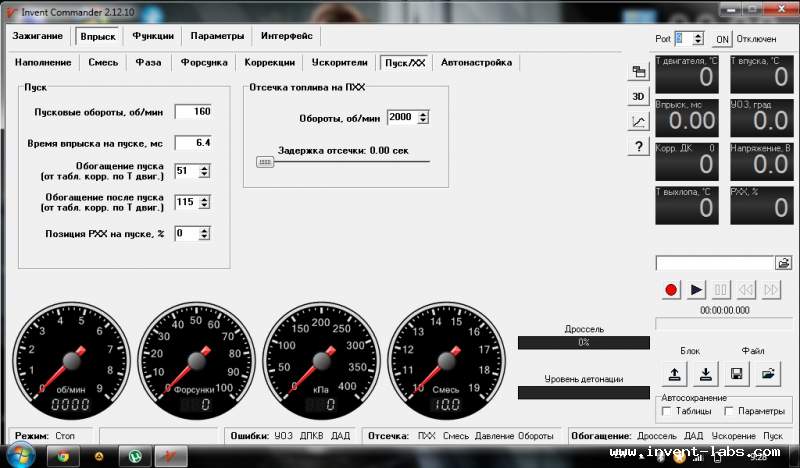Upload to block with up-arrow icon
This screenshot has width=800, height=468.
pos(674,375)
